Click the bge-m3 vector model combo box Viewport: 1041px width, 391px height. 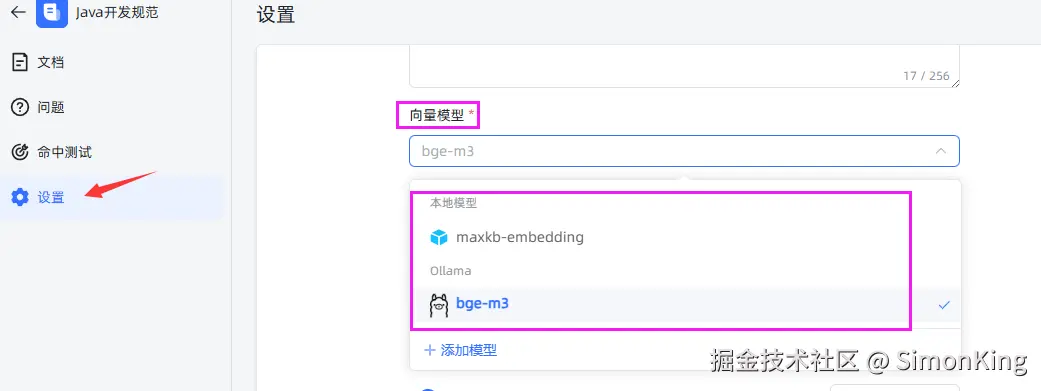coord(684,151)
